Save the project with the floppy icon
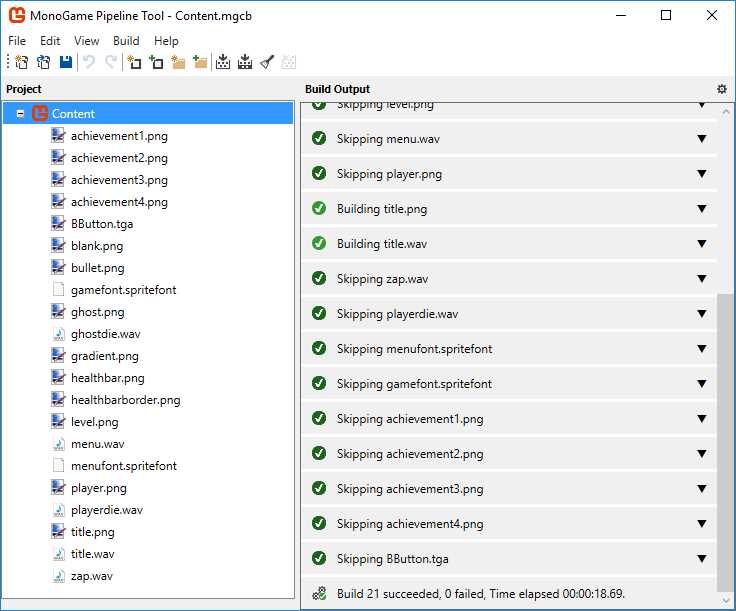The width and height of the screenshot is (736, 611). point(66,62)
